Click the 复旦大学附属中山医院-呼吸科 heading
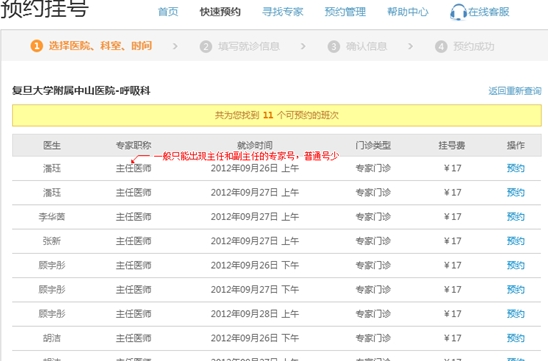551x361 pixels. click(81, 91)
